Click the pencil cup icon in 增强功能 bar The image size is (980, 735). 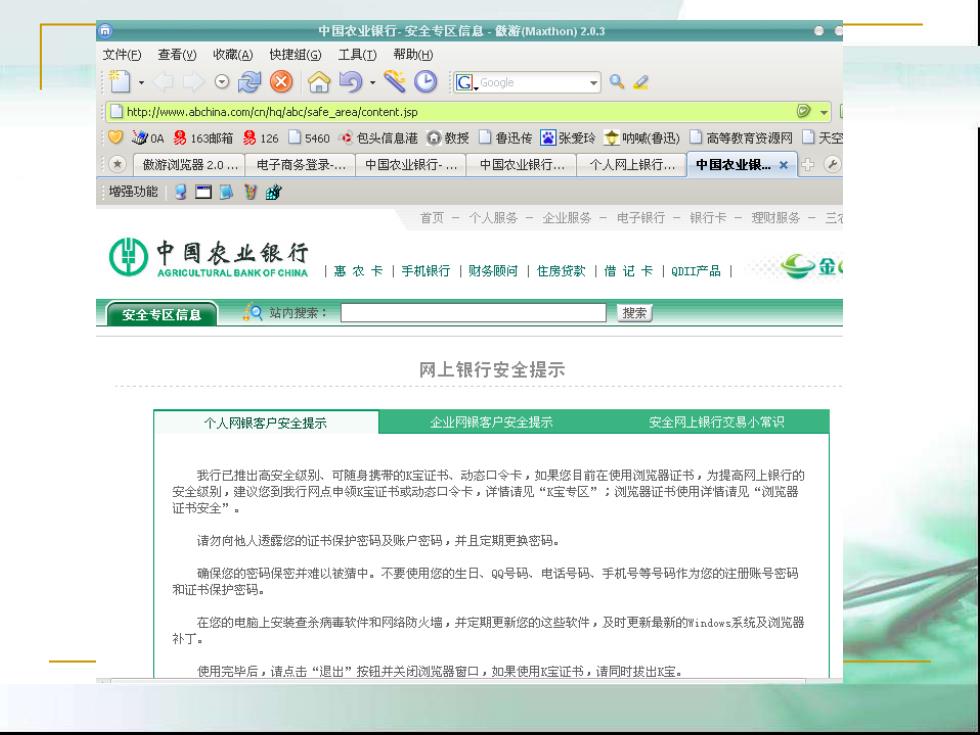click(250, 192)
